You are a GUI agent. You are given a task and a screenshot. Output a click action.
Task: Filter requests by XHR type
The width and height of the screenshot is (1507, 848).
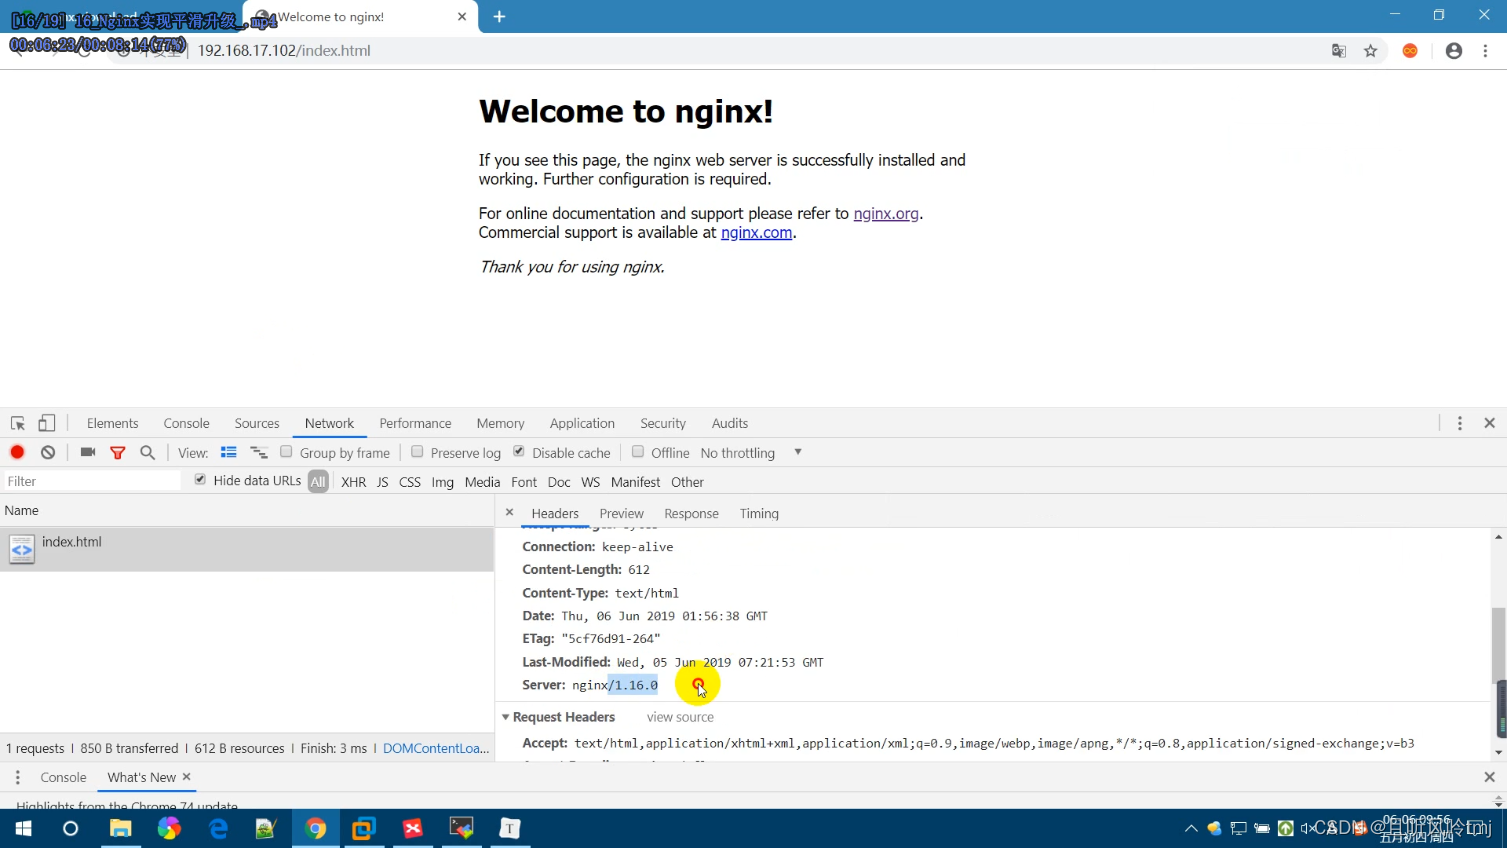tap(353, 482)
